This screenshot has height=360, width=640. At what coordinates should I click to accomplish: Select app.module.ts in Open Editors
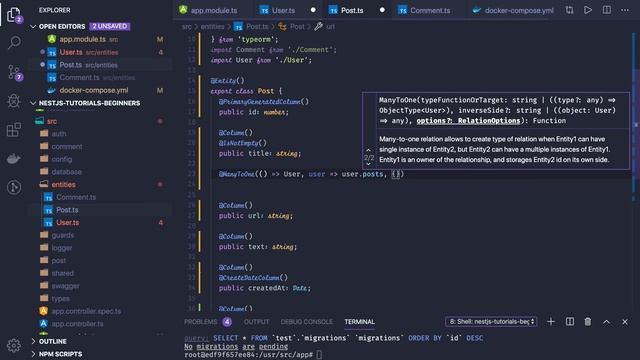[x=100, y=39]
